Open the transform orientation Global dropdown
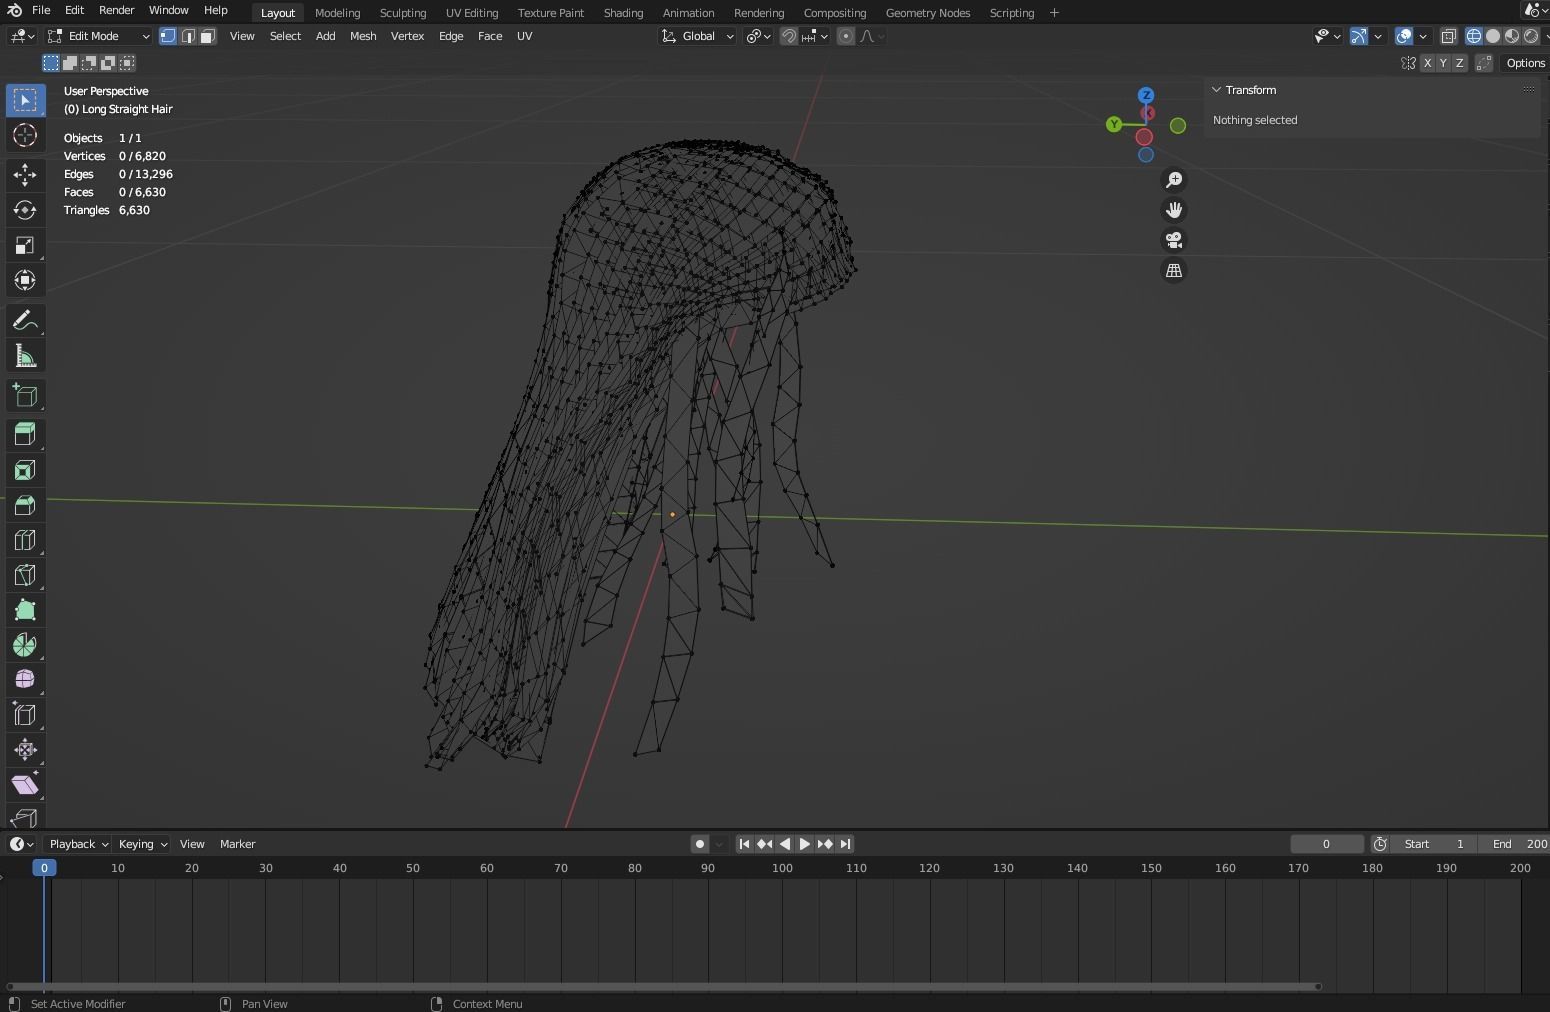 (x=700, y=36)
